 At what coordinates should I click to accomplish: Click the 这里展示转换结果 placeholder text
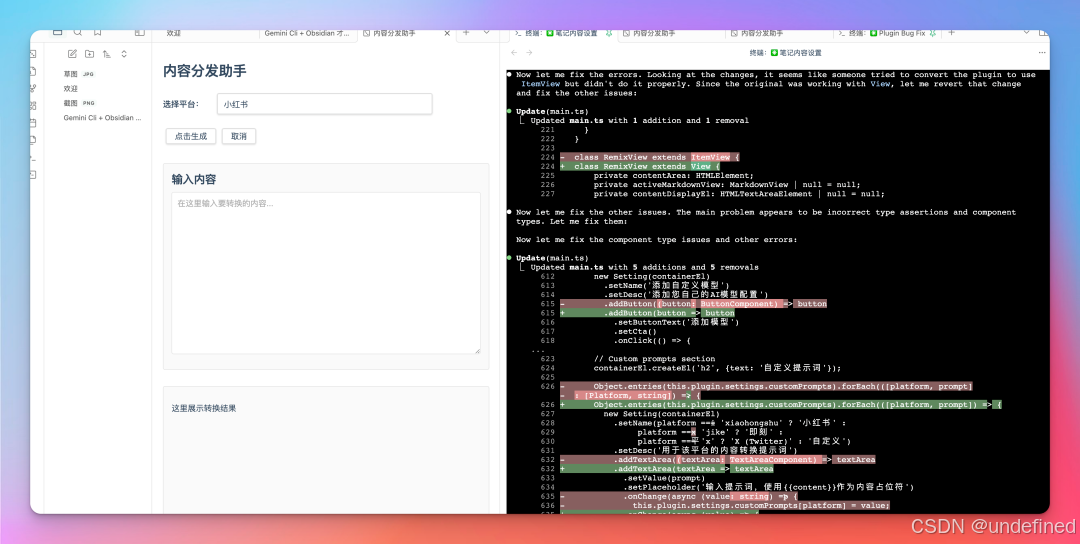204,408
